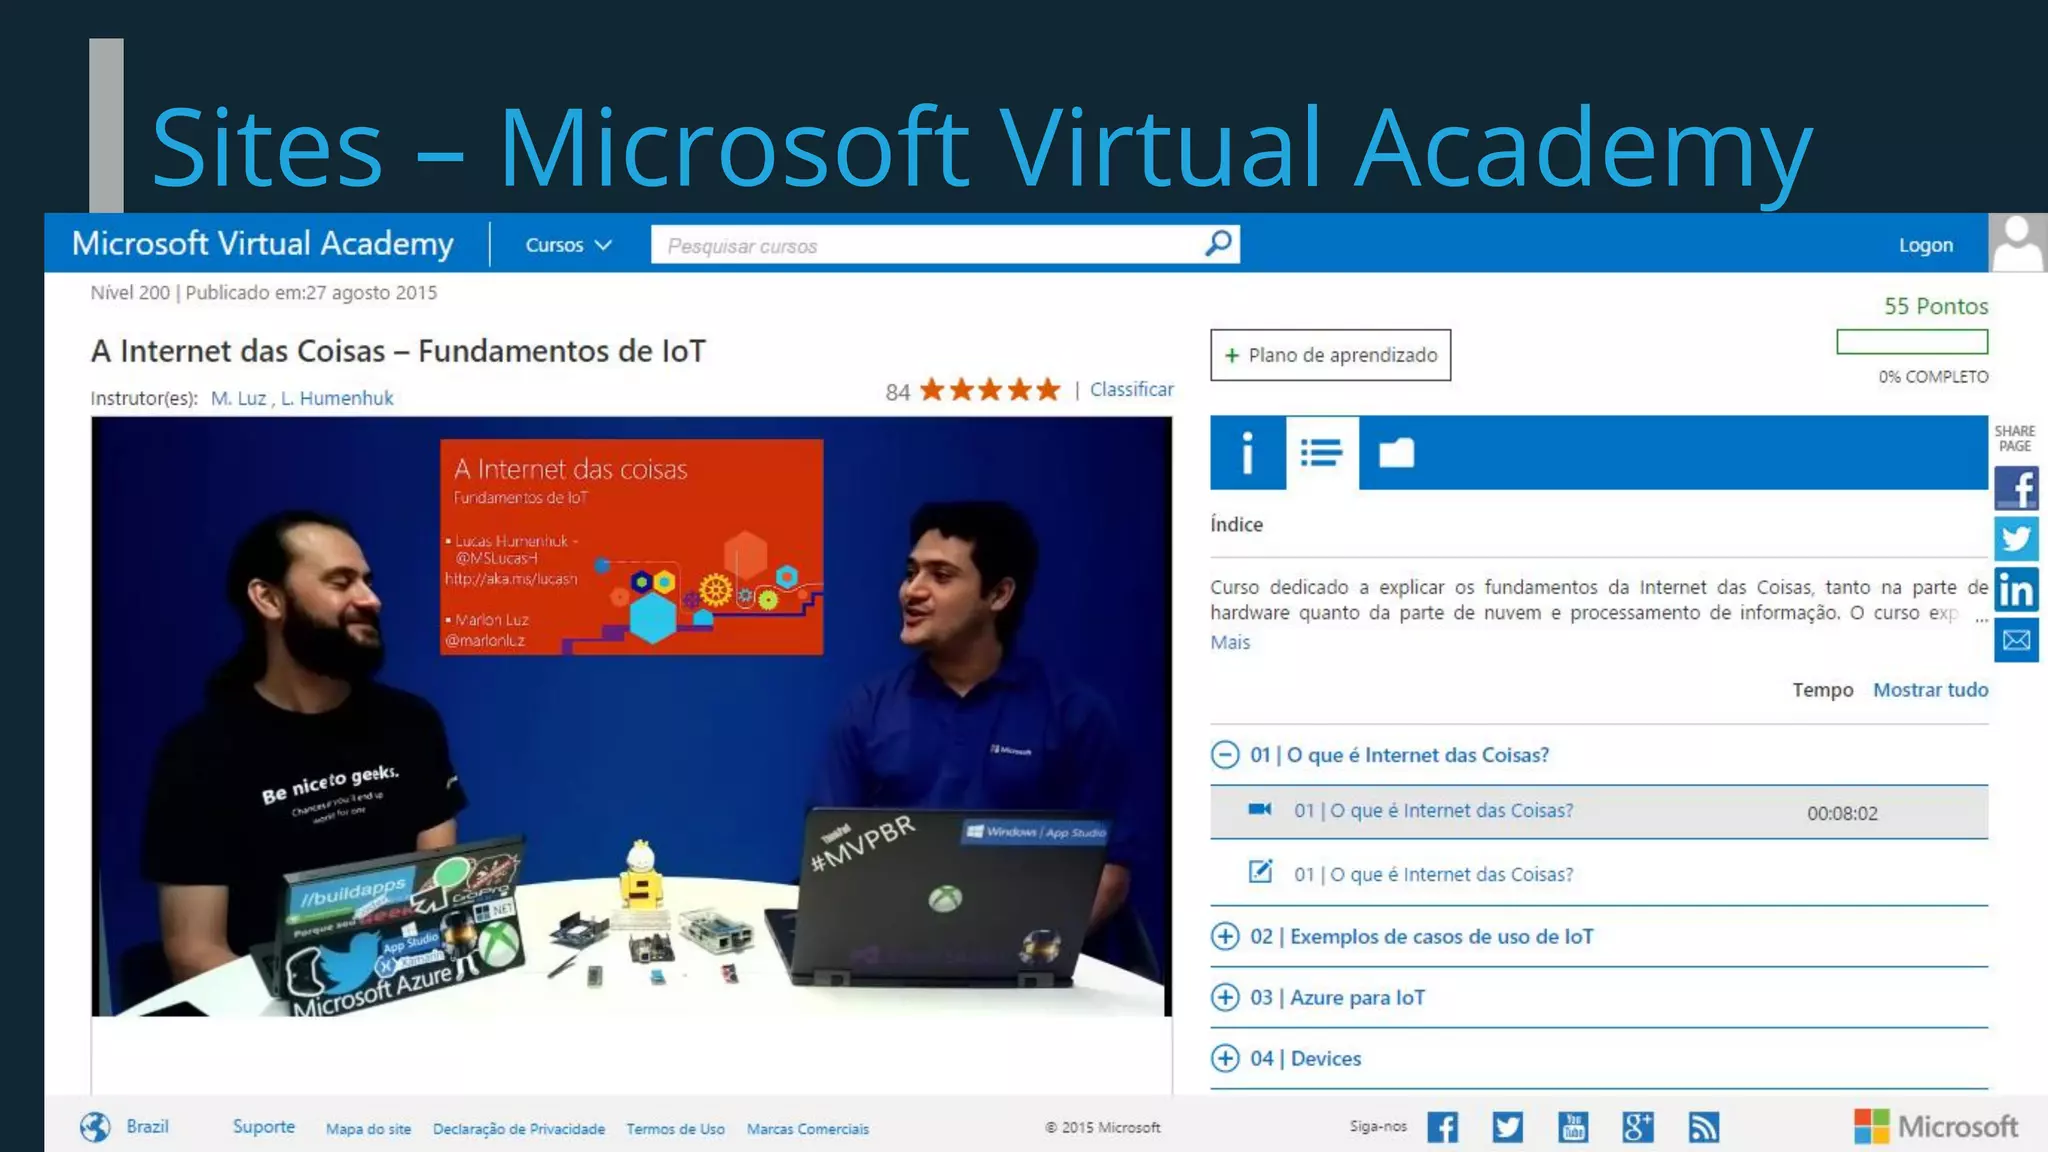Open footer Google Plus icon
This screenshot has width=2048, height=1152.
pyautogui.click(x=1638, y=1127)
